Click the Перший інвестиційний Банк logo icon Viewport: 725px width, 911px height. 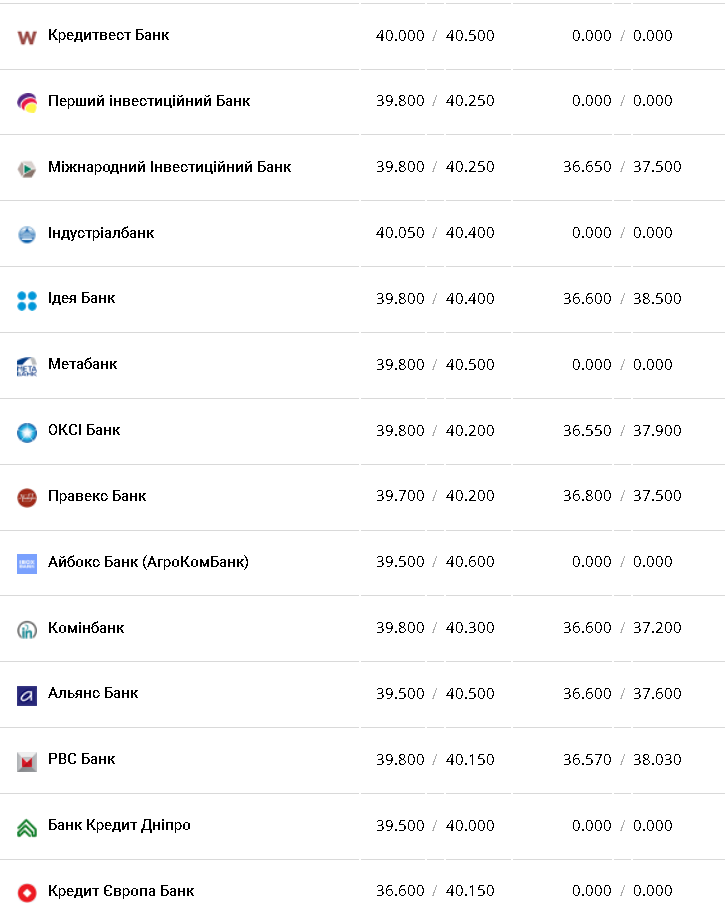point(27,102)
